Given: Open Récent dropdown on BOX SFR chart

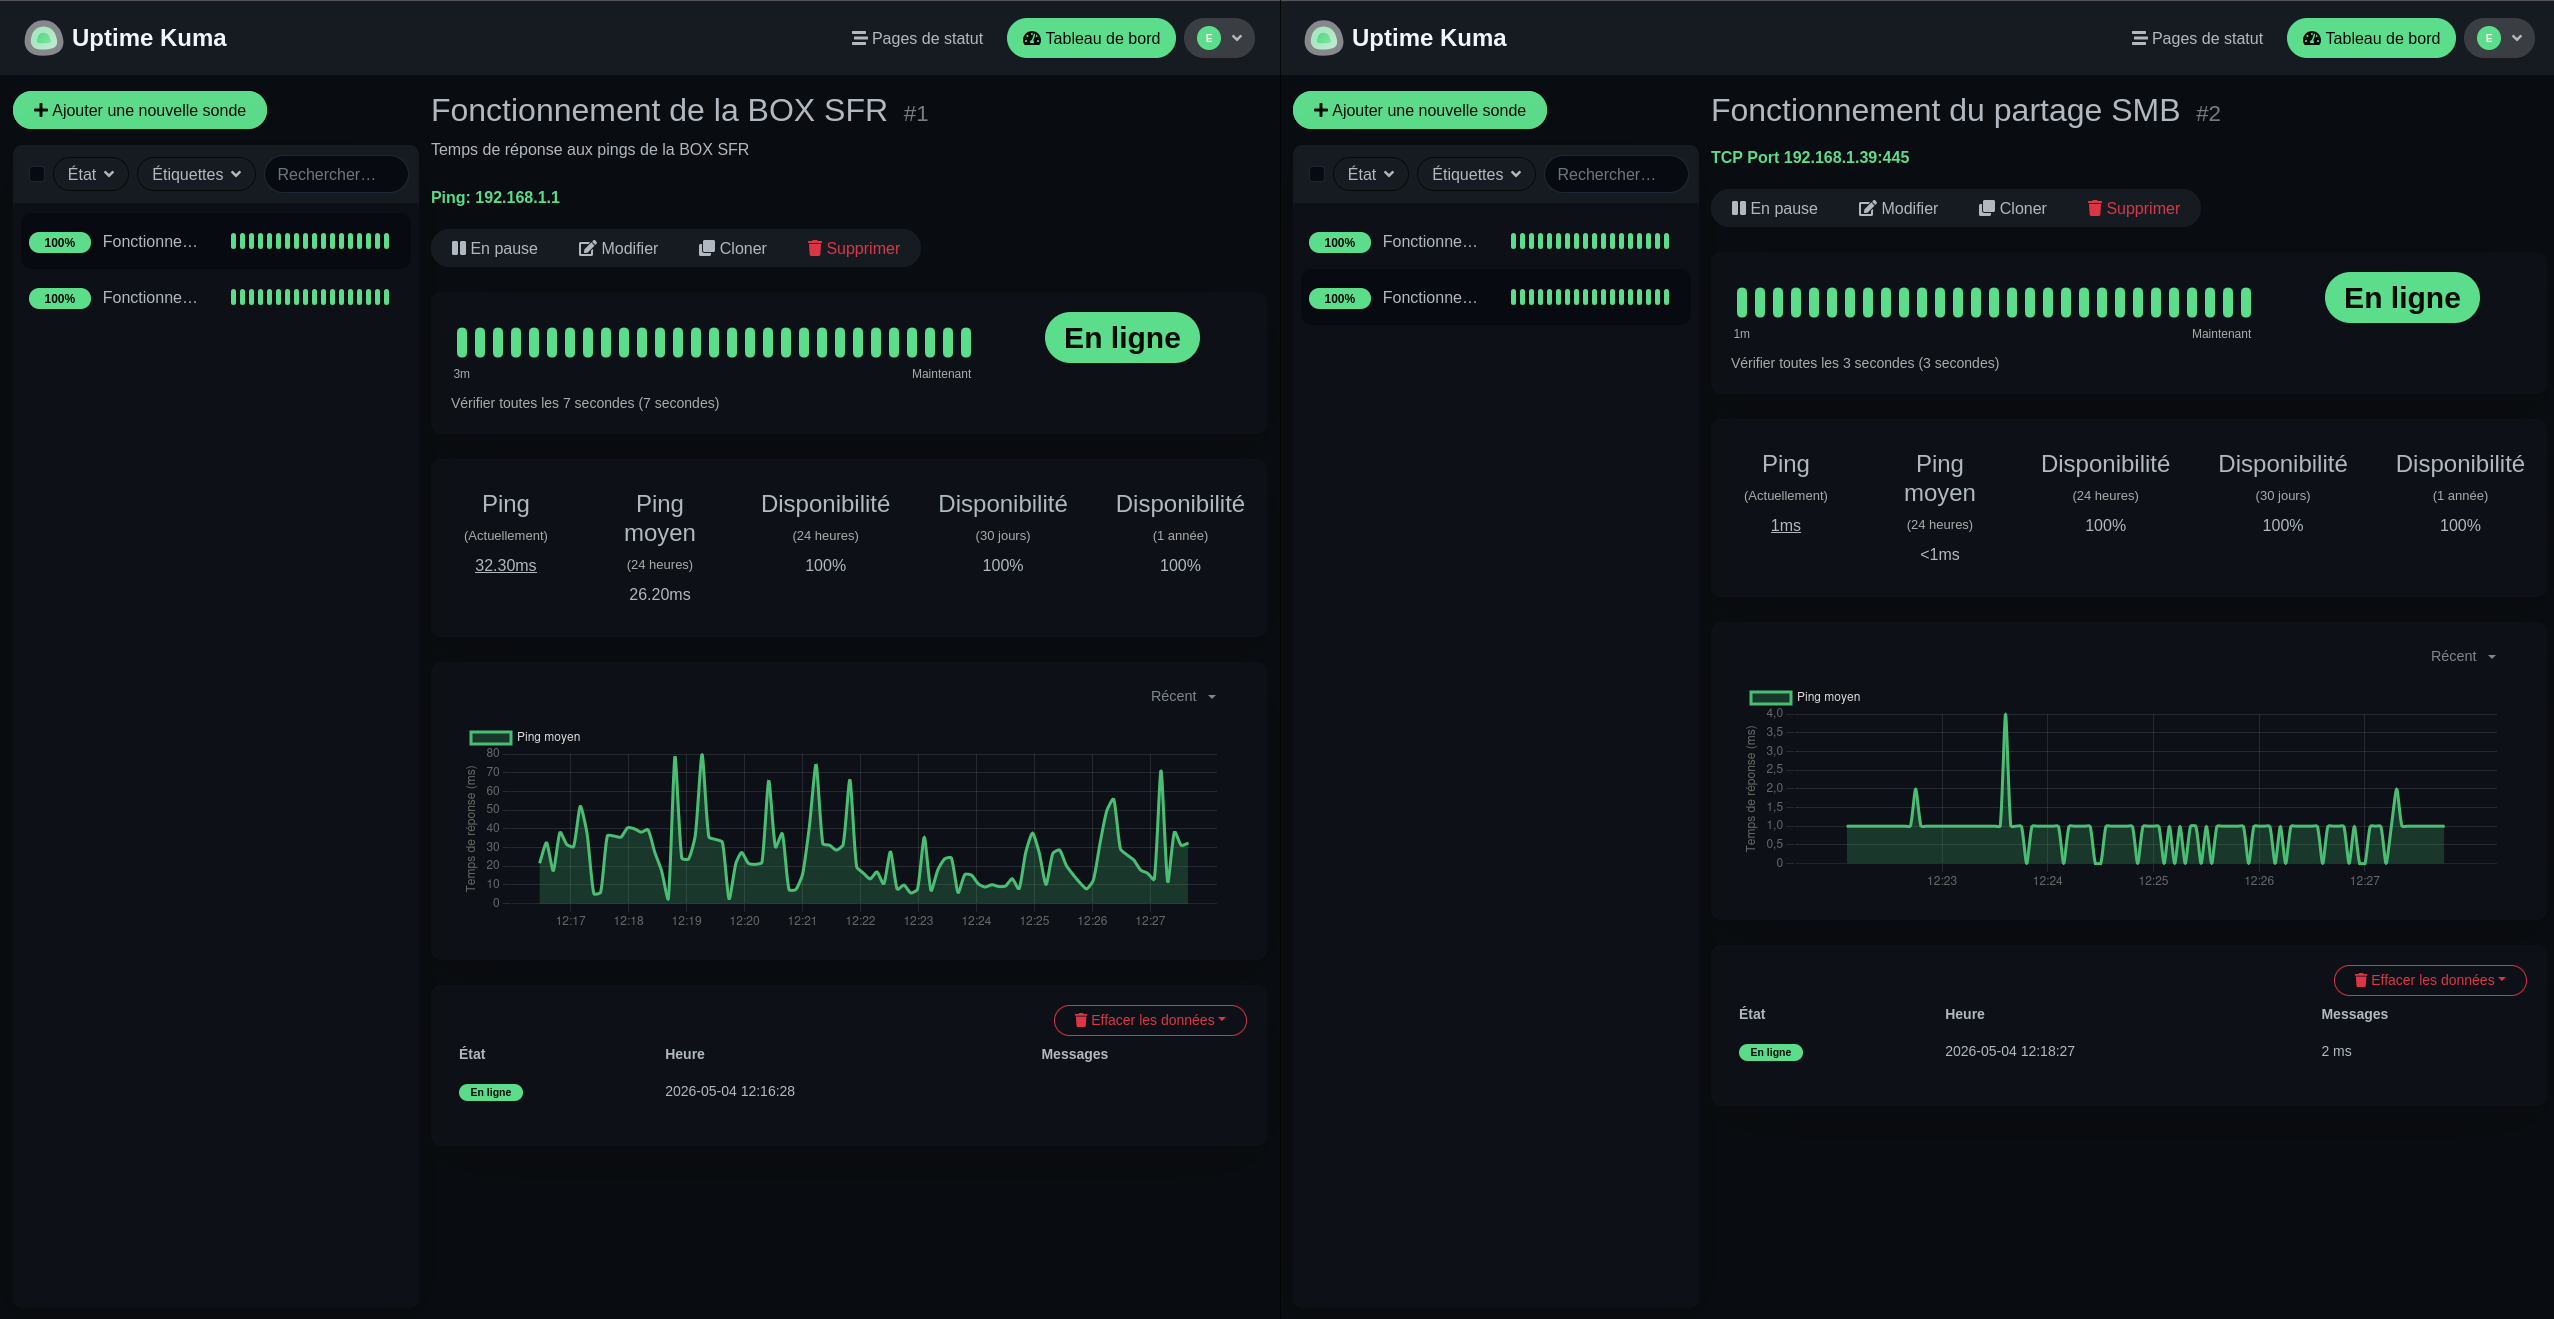Looking at the screenshot, I should click(1183, 696).
